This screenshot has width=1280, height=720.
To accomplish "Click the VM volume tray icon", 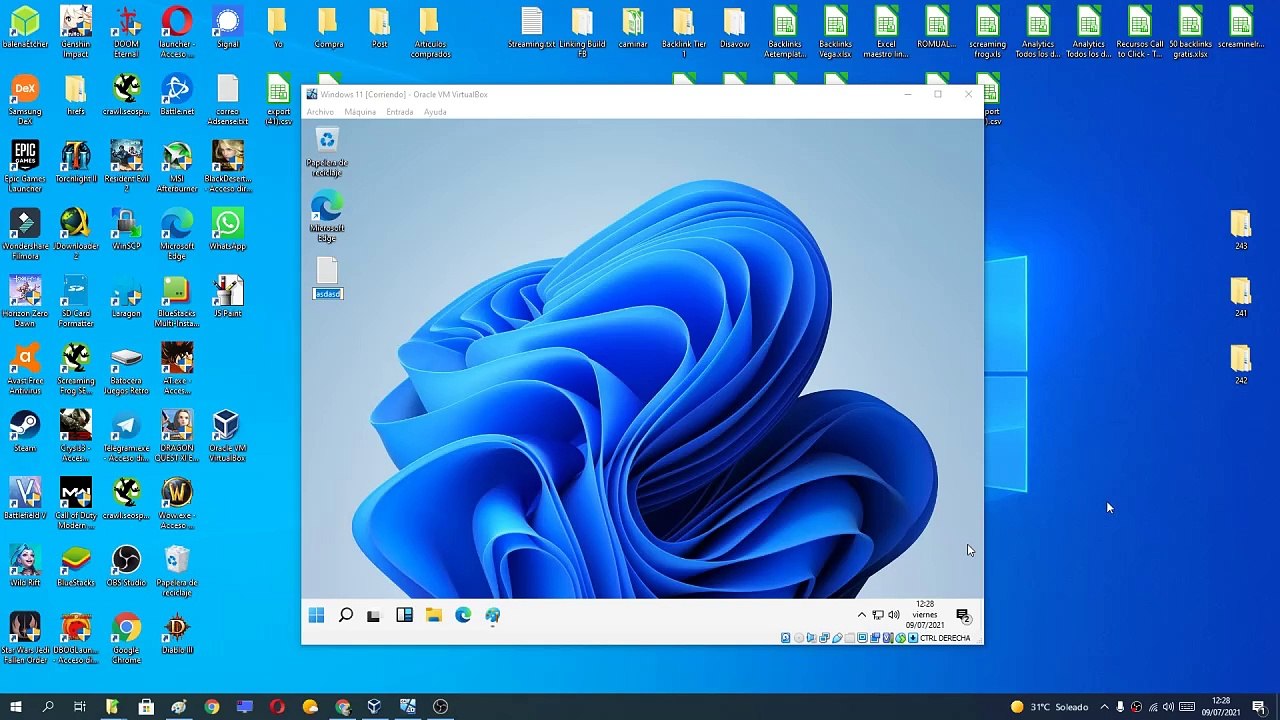I will [894, 615].
